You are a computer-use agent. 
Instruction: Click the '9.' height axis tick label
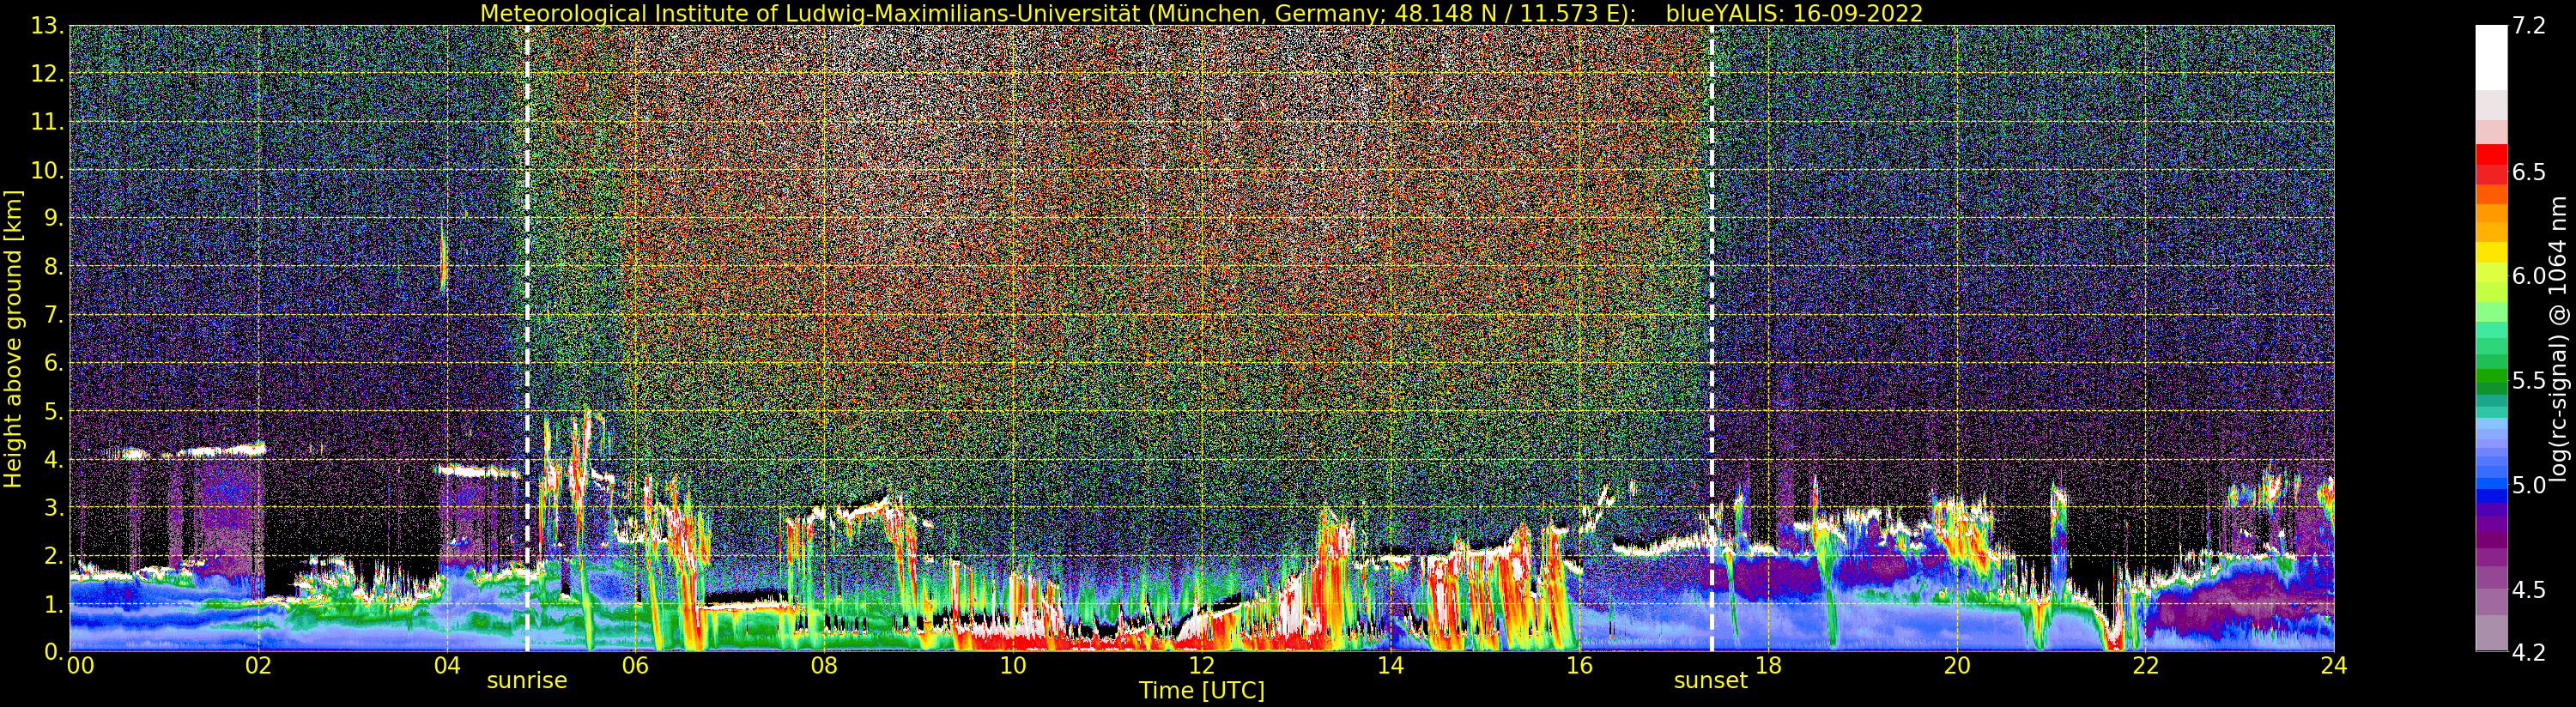pos(54,219)
